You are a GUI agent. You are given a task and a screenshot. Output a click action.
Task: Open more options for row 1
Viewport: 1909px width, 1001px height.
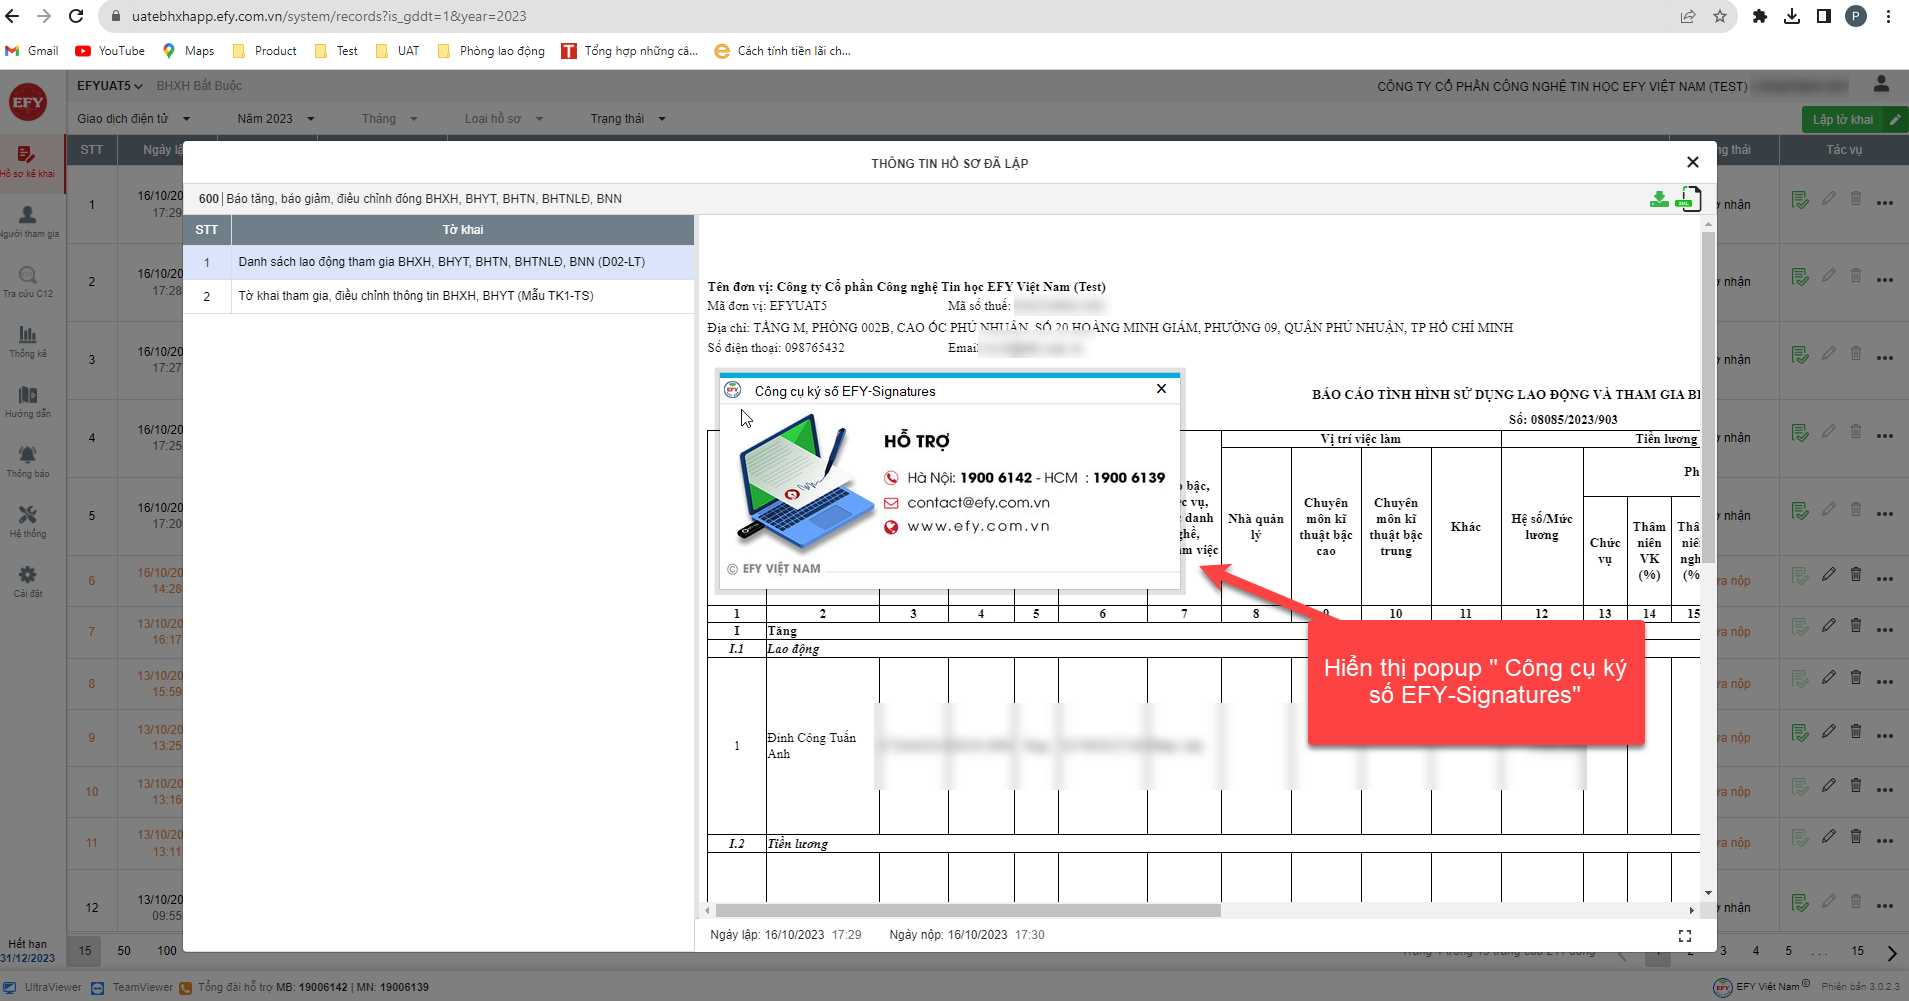[x=1885, y=203]
